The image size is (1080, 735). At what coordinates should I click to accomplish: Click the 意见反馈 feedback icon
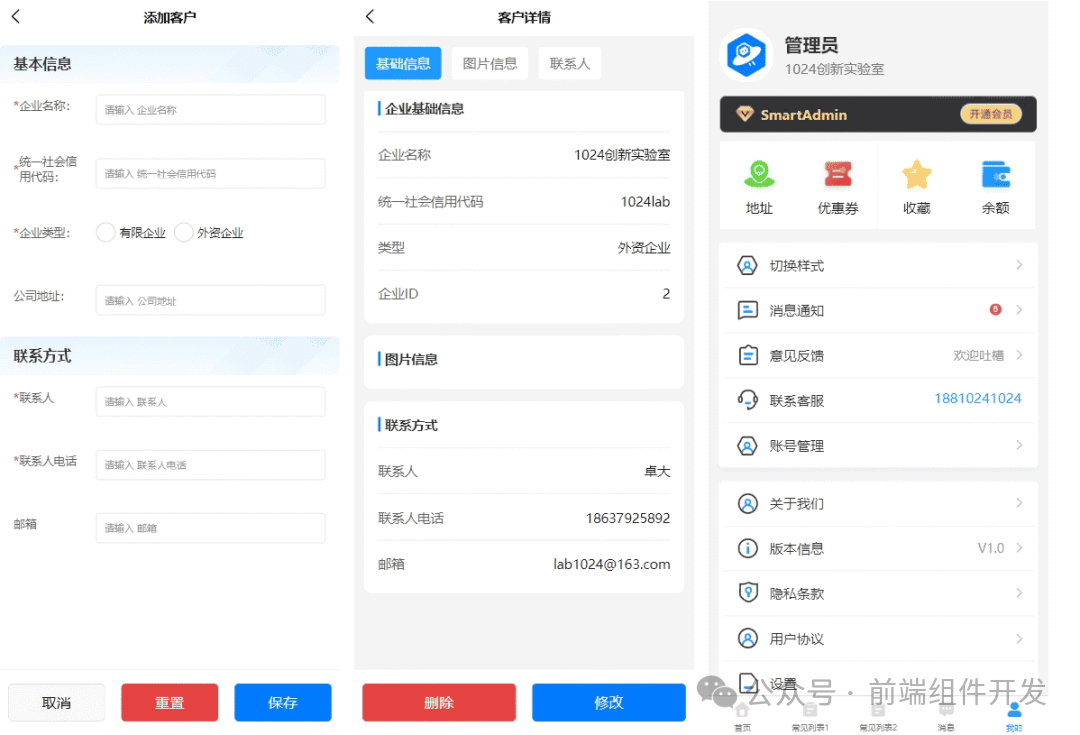tap(746, 355)
